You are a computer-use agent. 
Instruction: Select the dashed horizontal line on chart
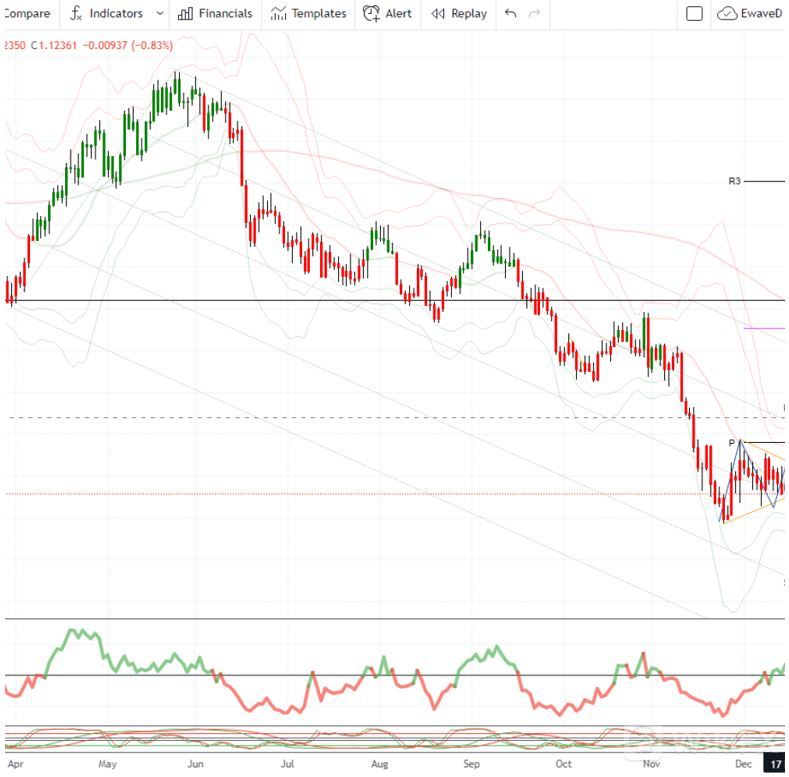(300, 417)
